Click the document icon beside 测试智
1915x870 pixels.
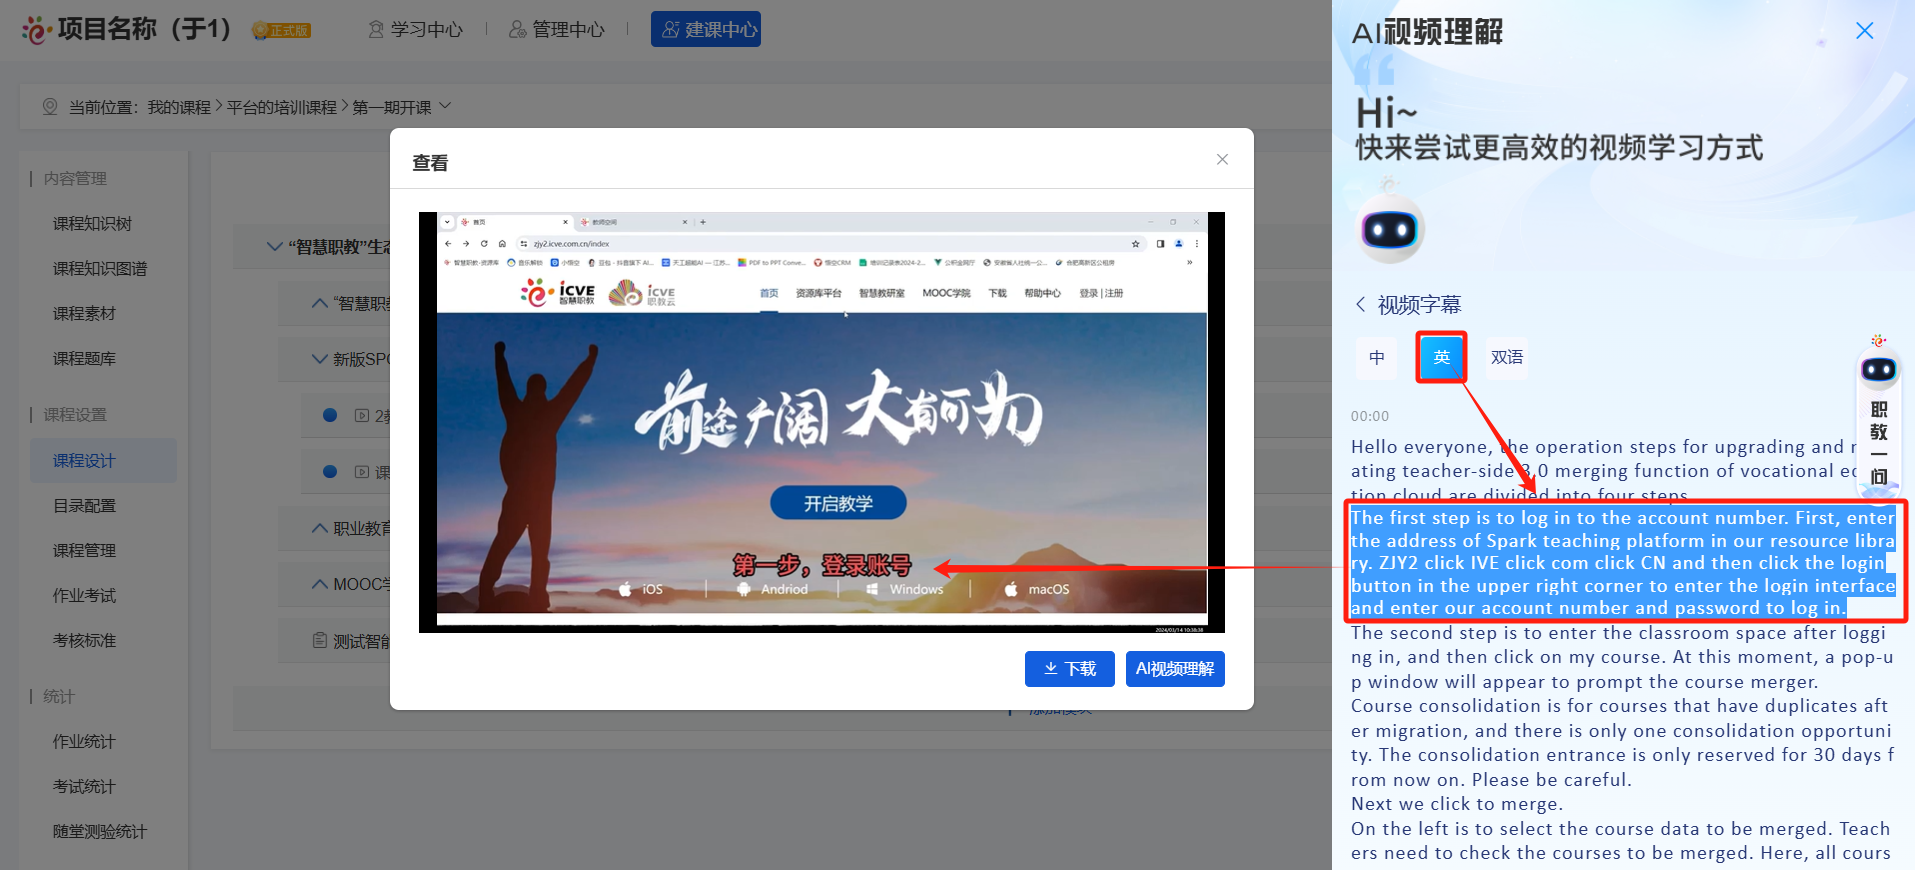click(x=320, y=640)
